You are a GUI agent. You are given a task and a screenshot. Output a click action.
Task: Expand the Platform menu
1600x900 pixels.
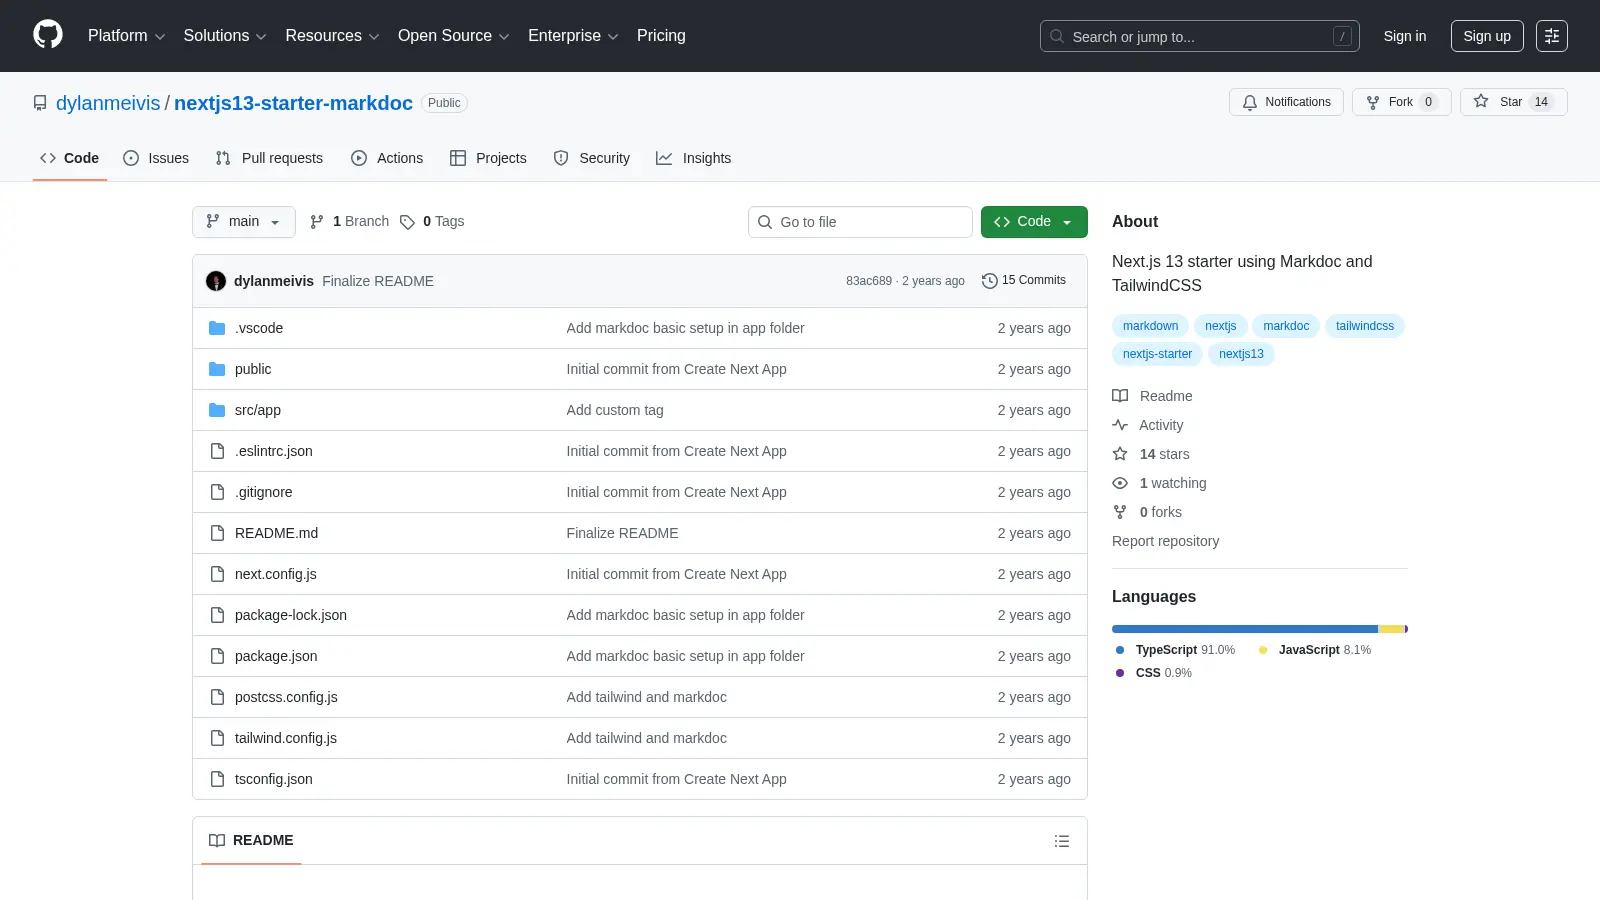click(x=126, y=36)
